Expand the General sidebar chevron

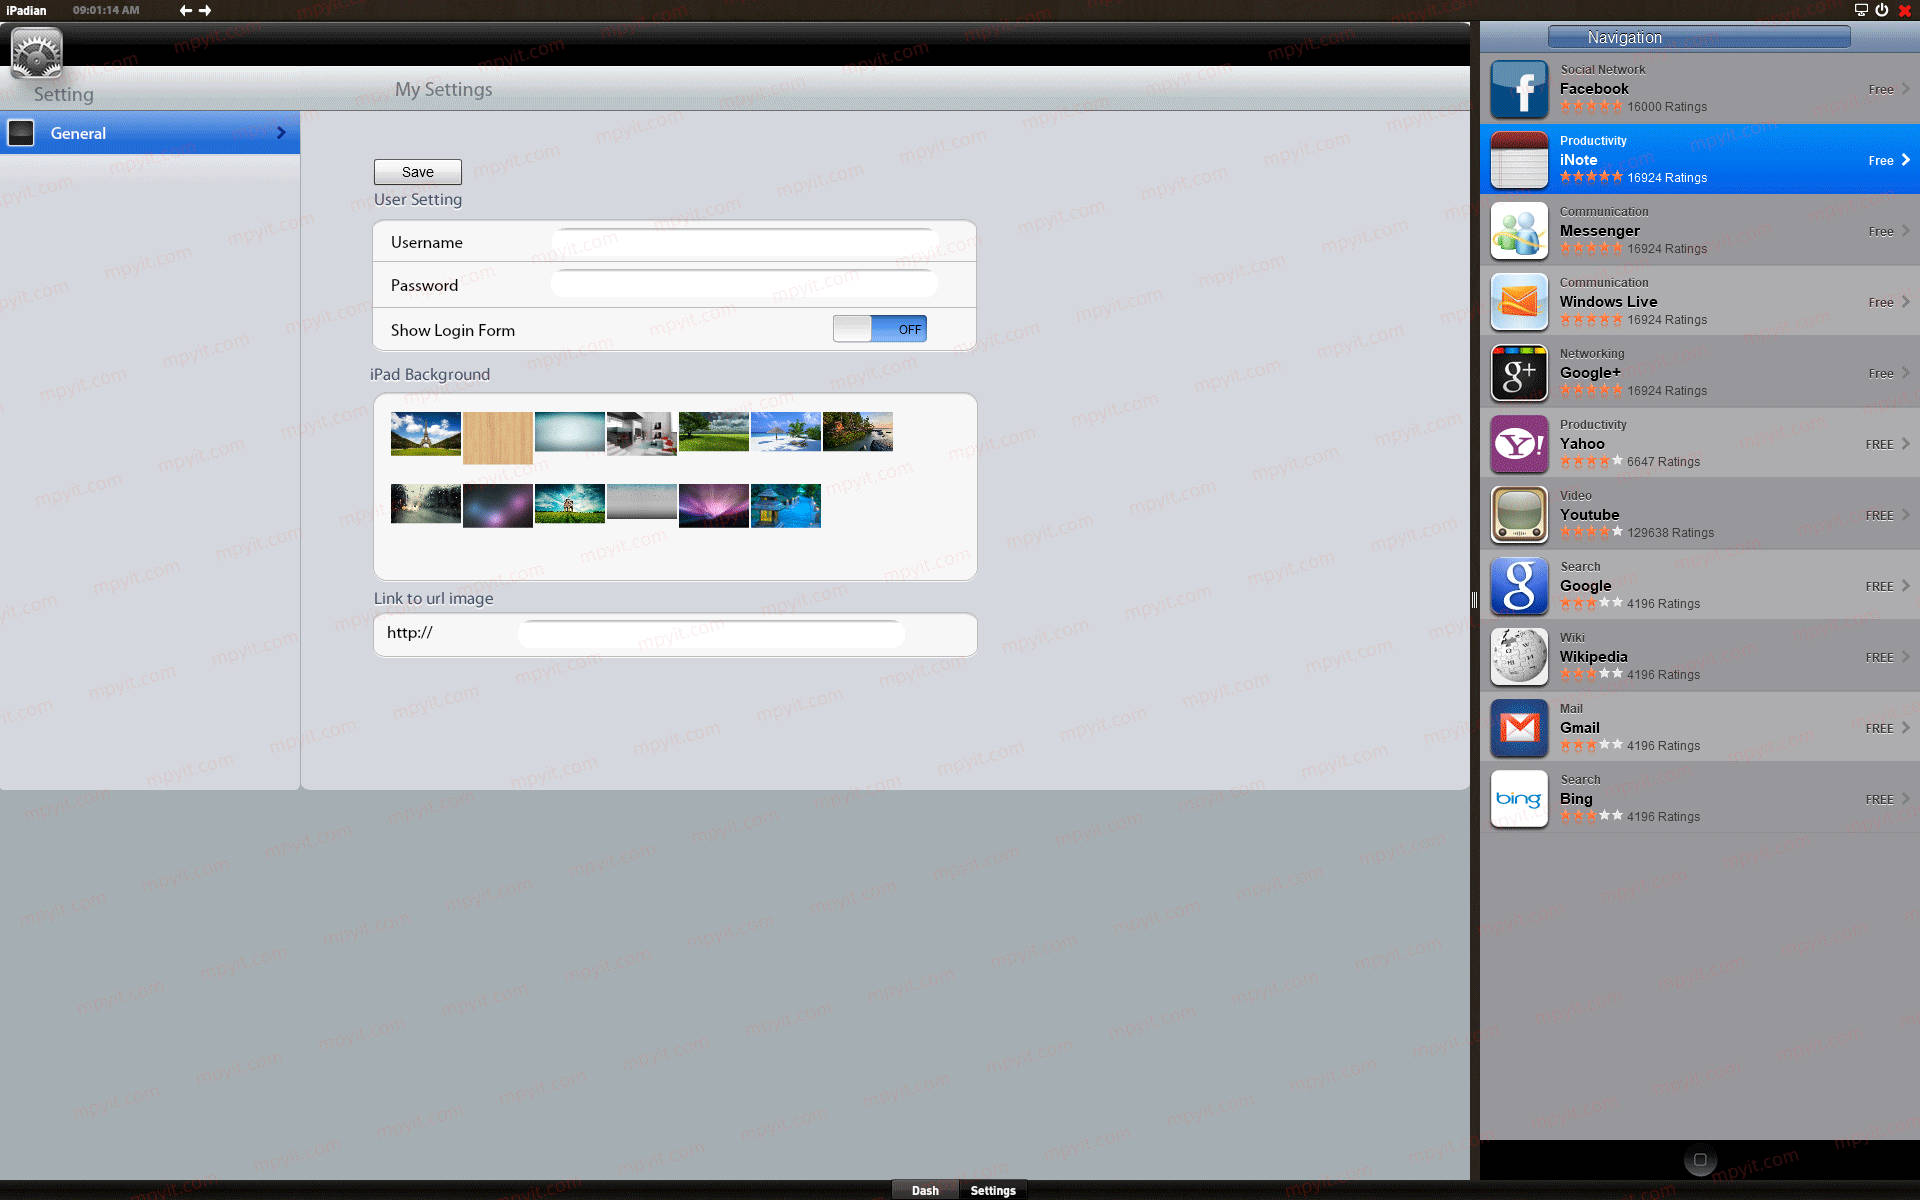(x=281, y=133)
